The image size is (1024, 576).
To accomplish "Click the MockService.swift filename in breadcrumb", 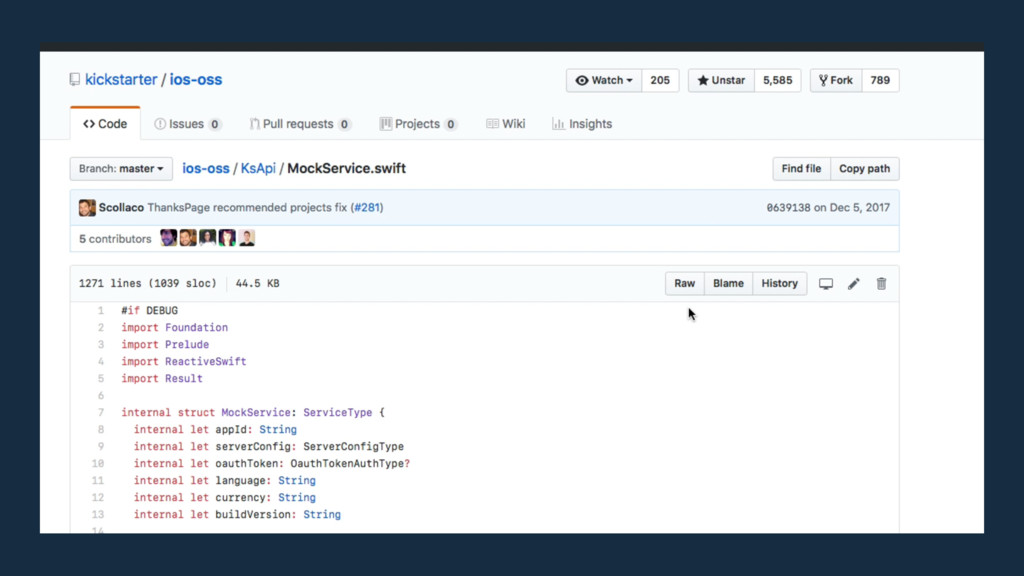I will tap(347, 168).
